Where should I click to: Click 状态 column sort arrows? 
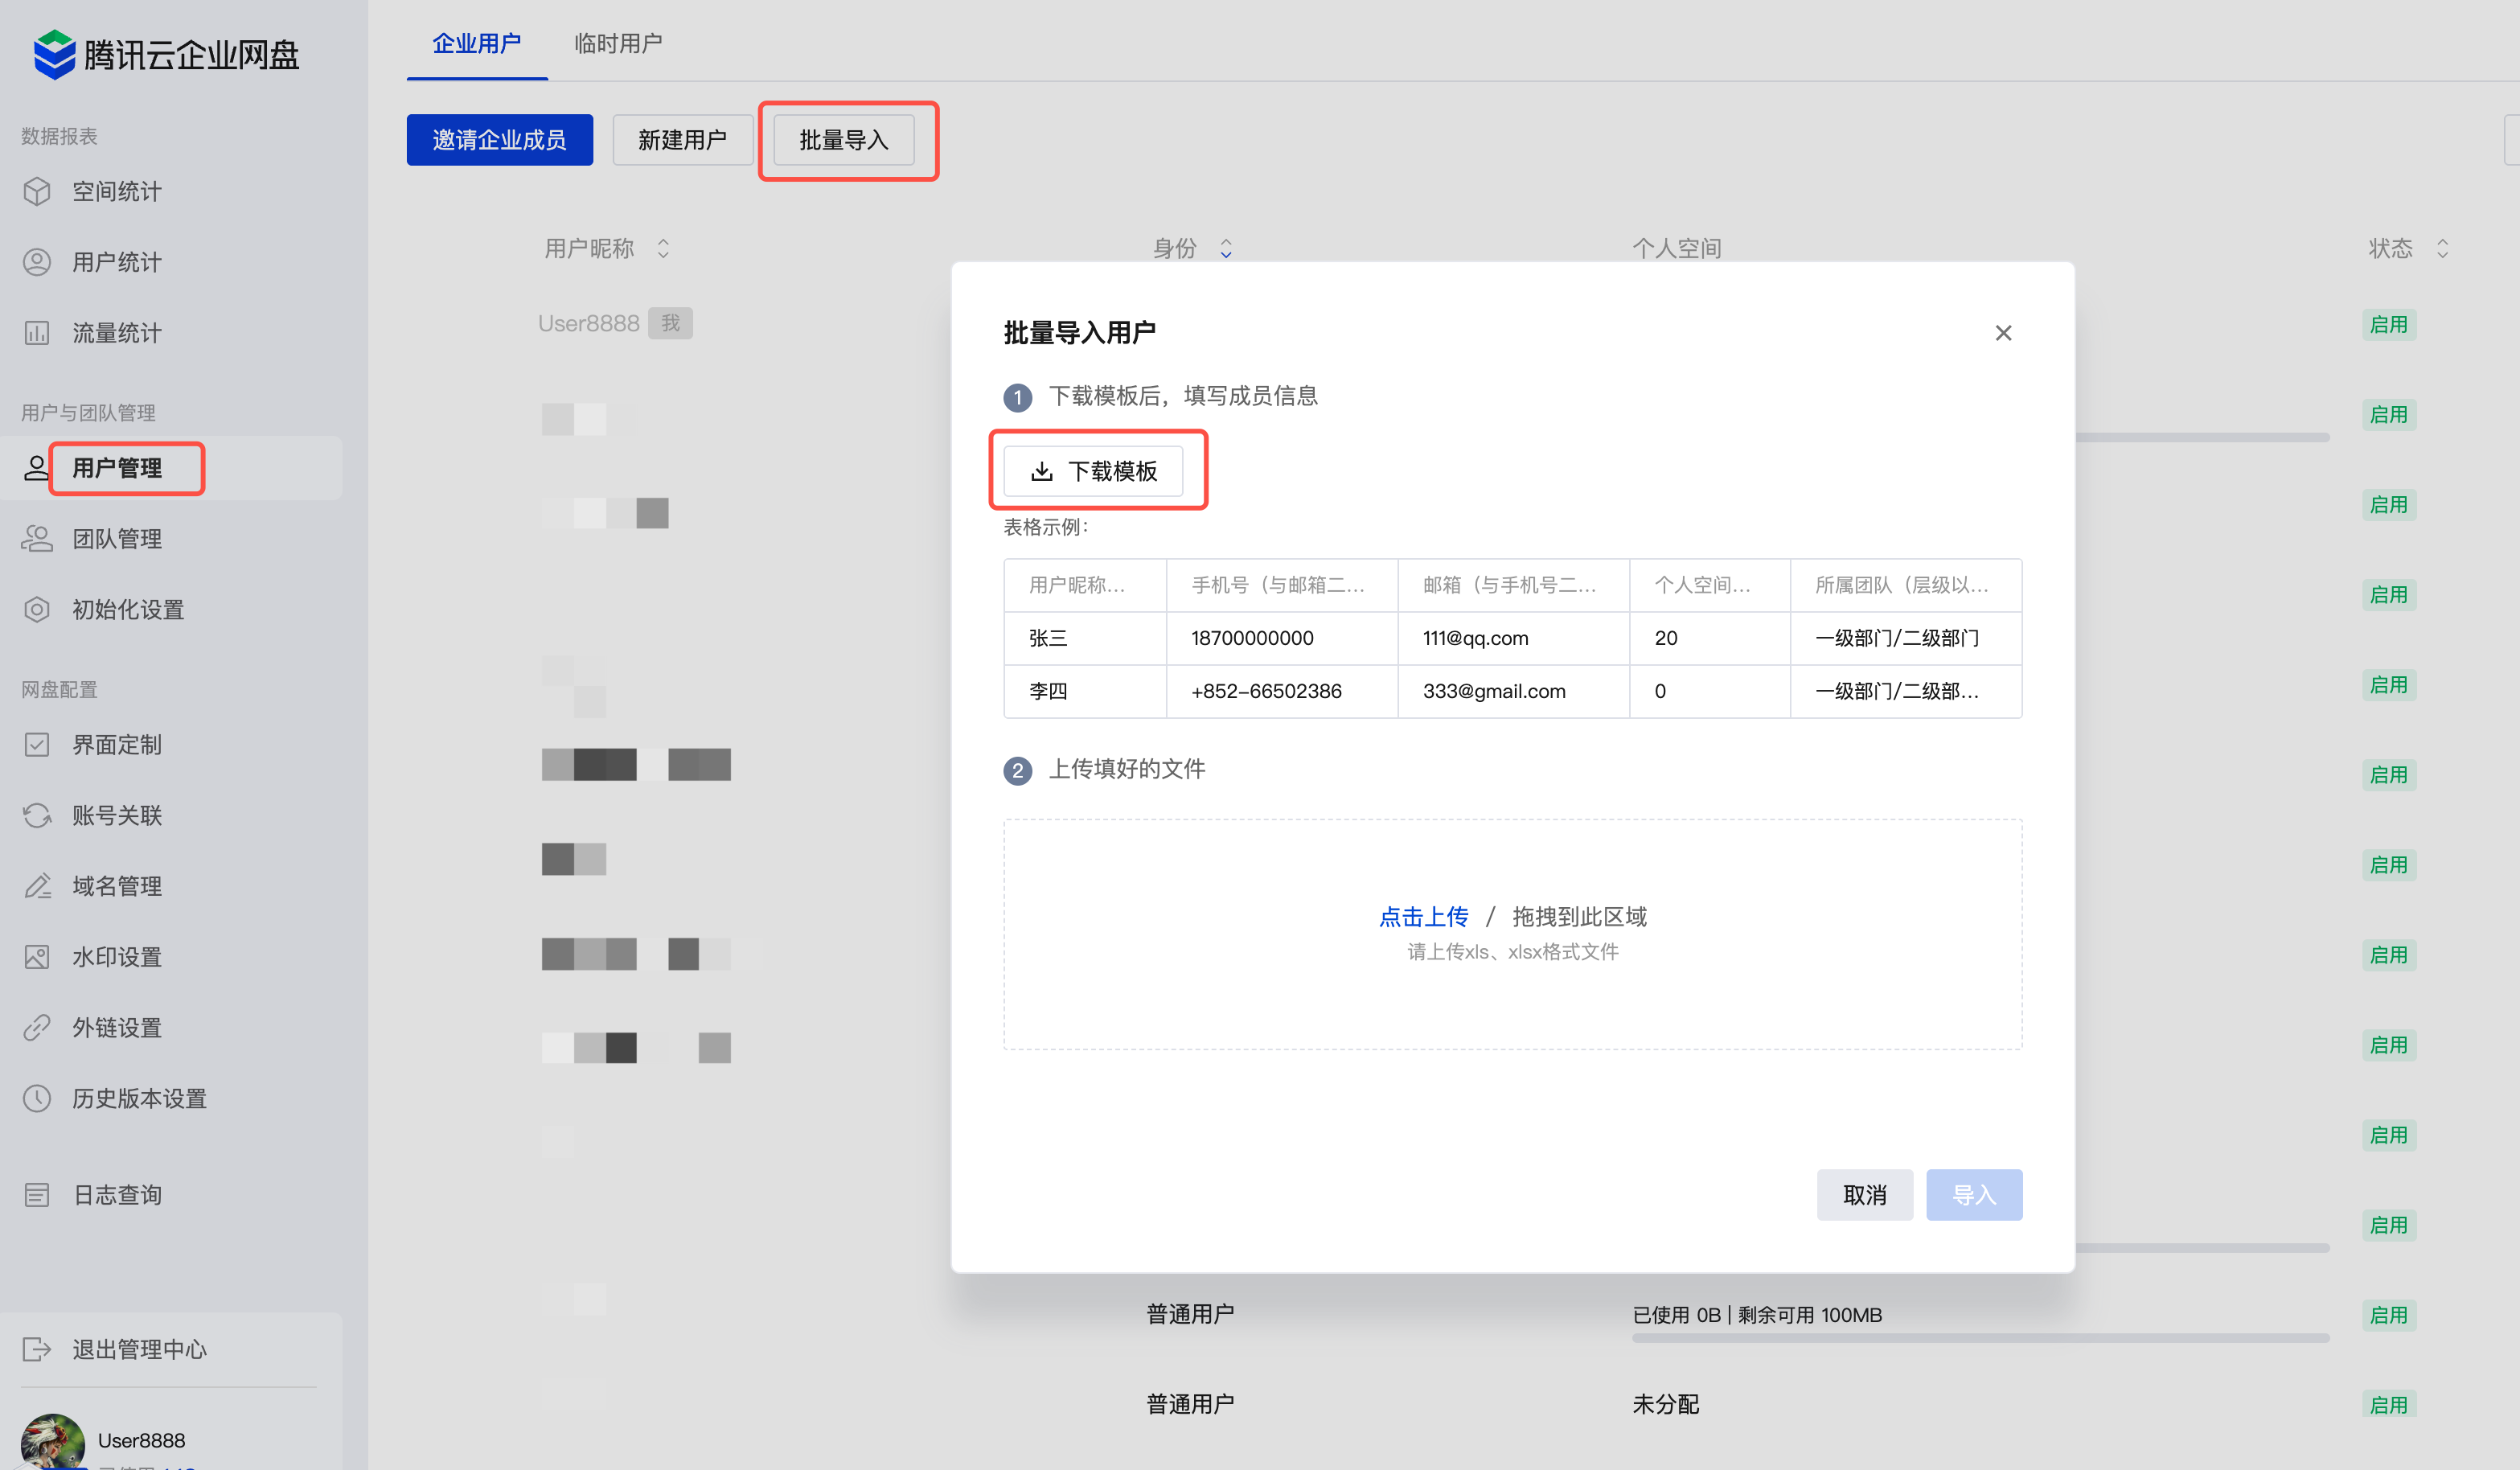point(2442,248)
